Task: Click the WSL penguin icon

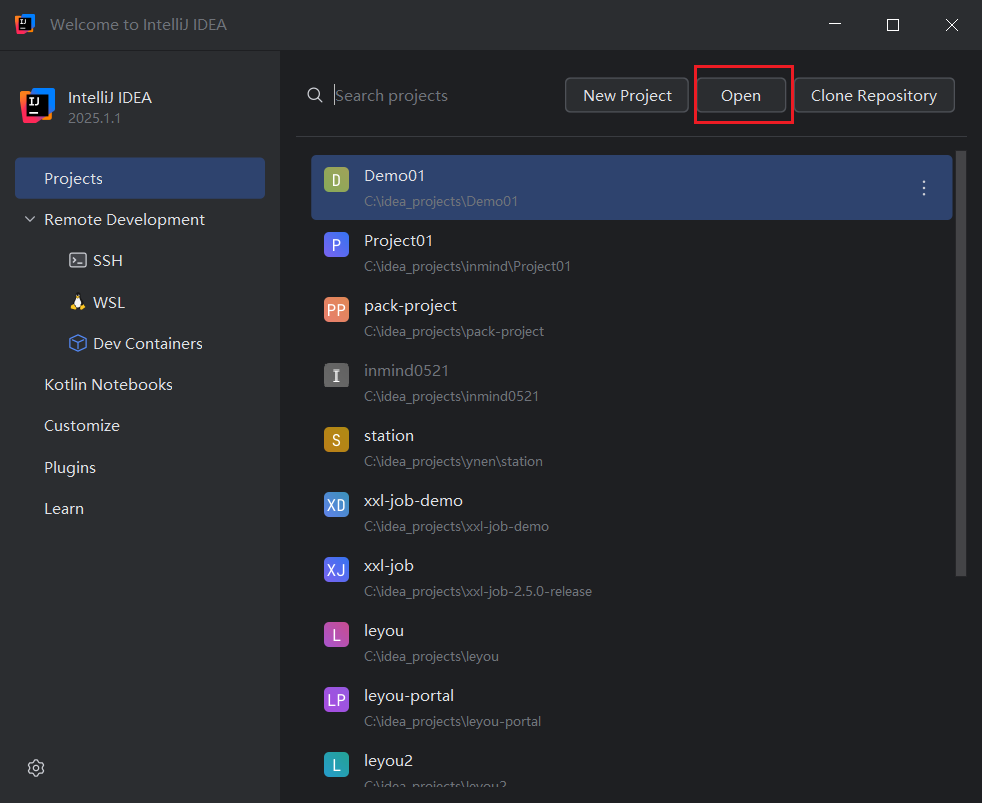Action: [x=78, y=303]
